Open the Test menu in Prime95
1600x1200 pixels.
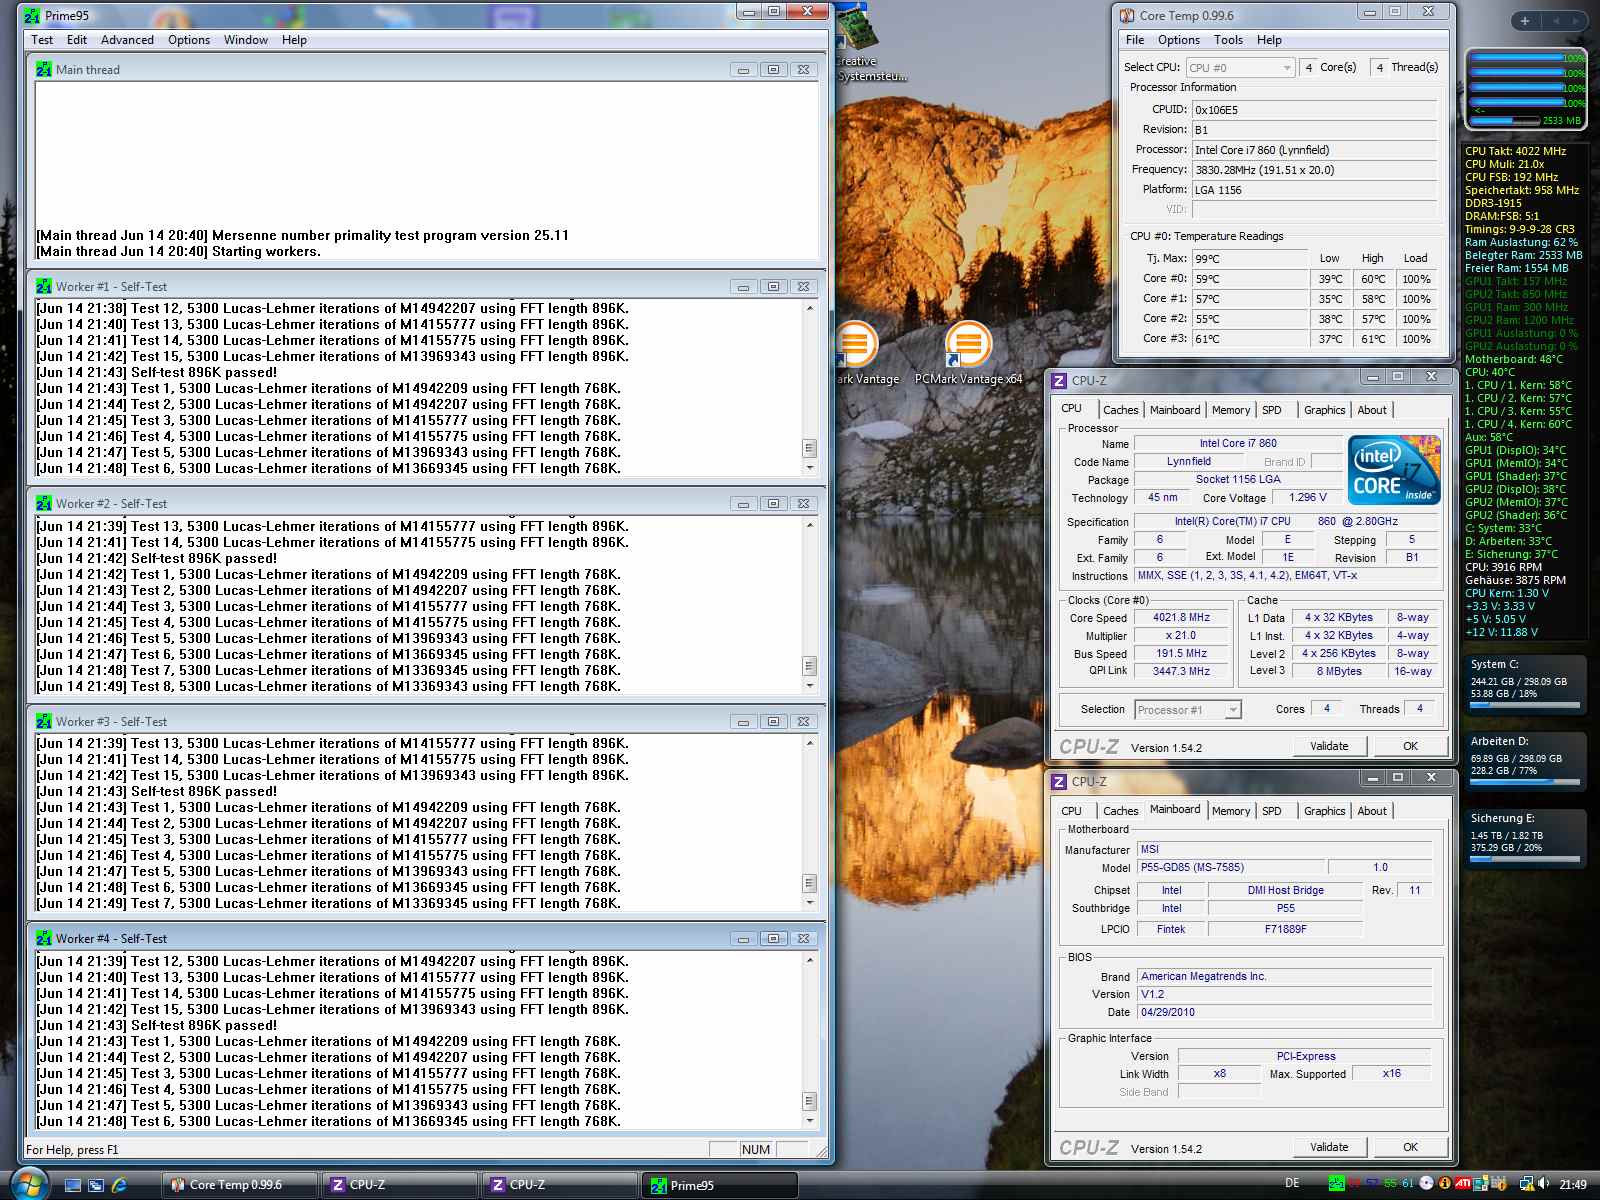(42, 40)
